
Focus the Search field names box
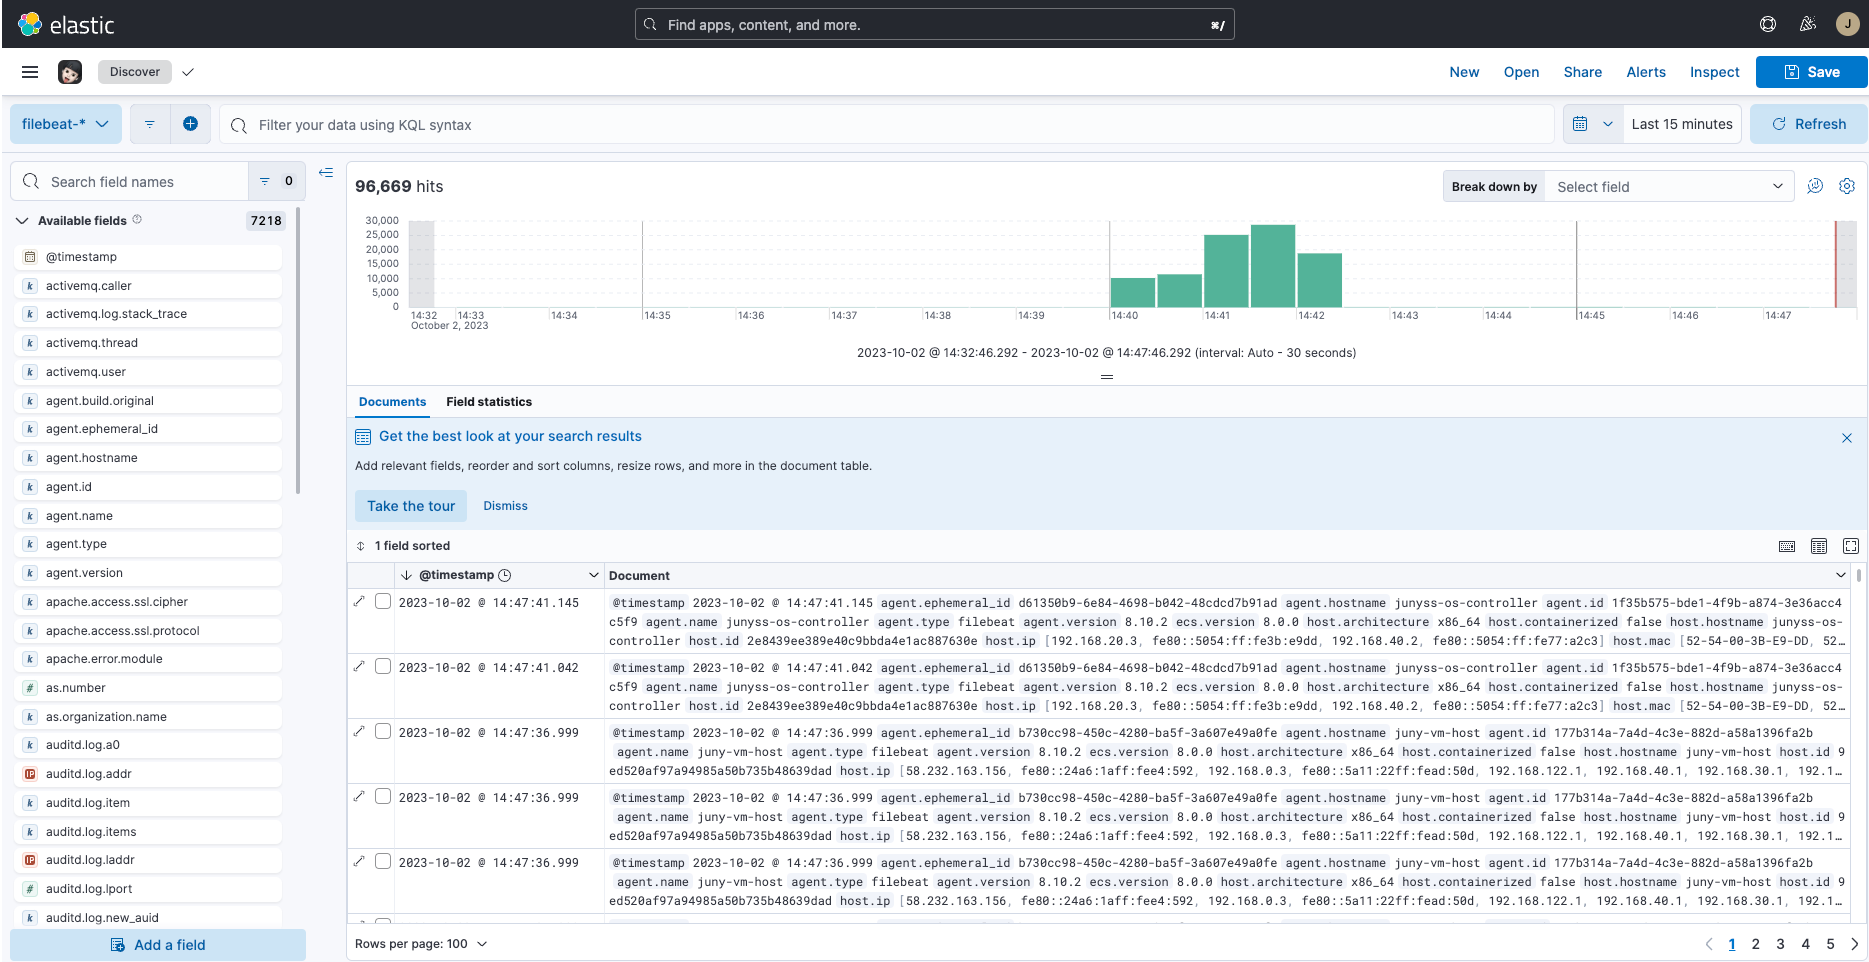pos(130,181)
